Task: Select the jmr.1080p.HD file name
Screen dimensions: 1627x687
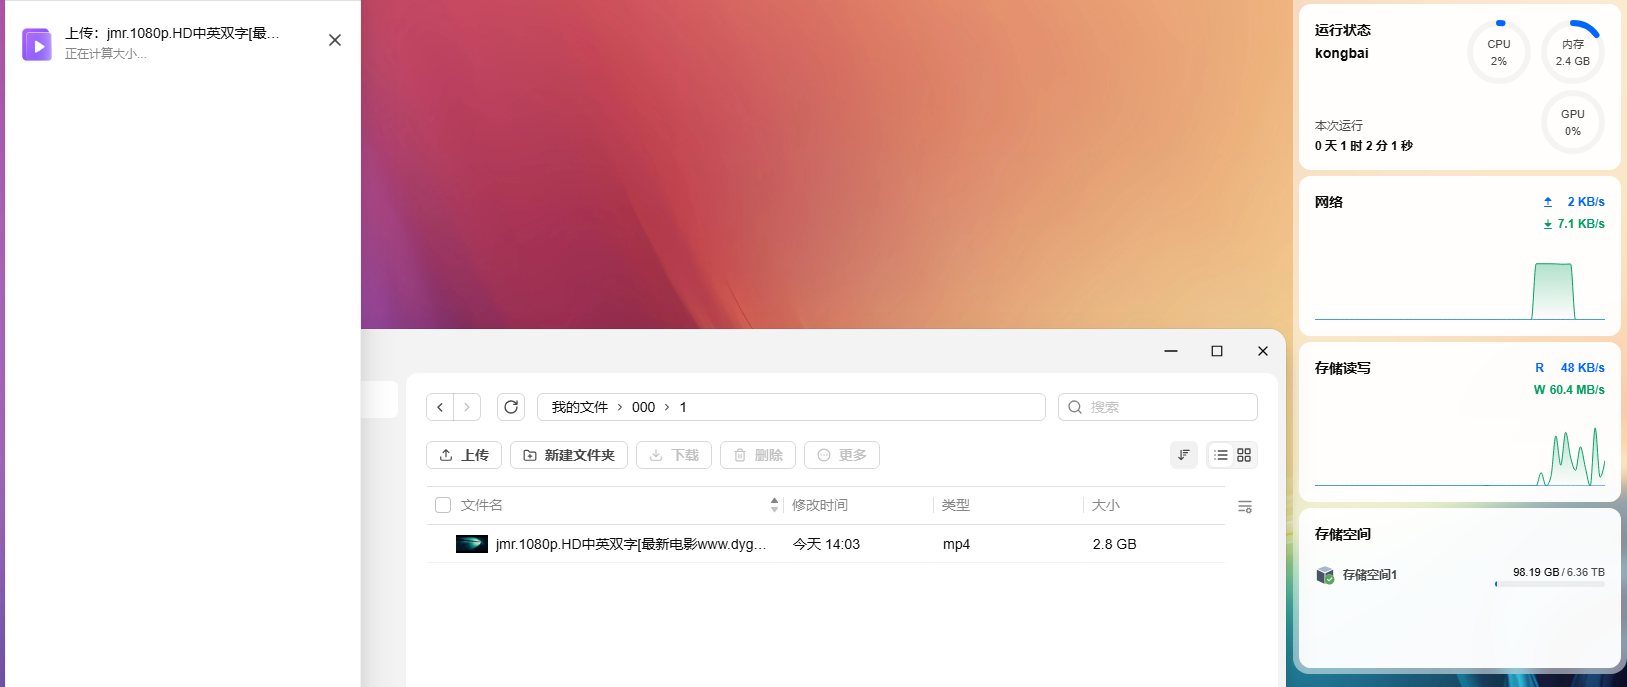Action: 631,544
